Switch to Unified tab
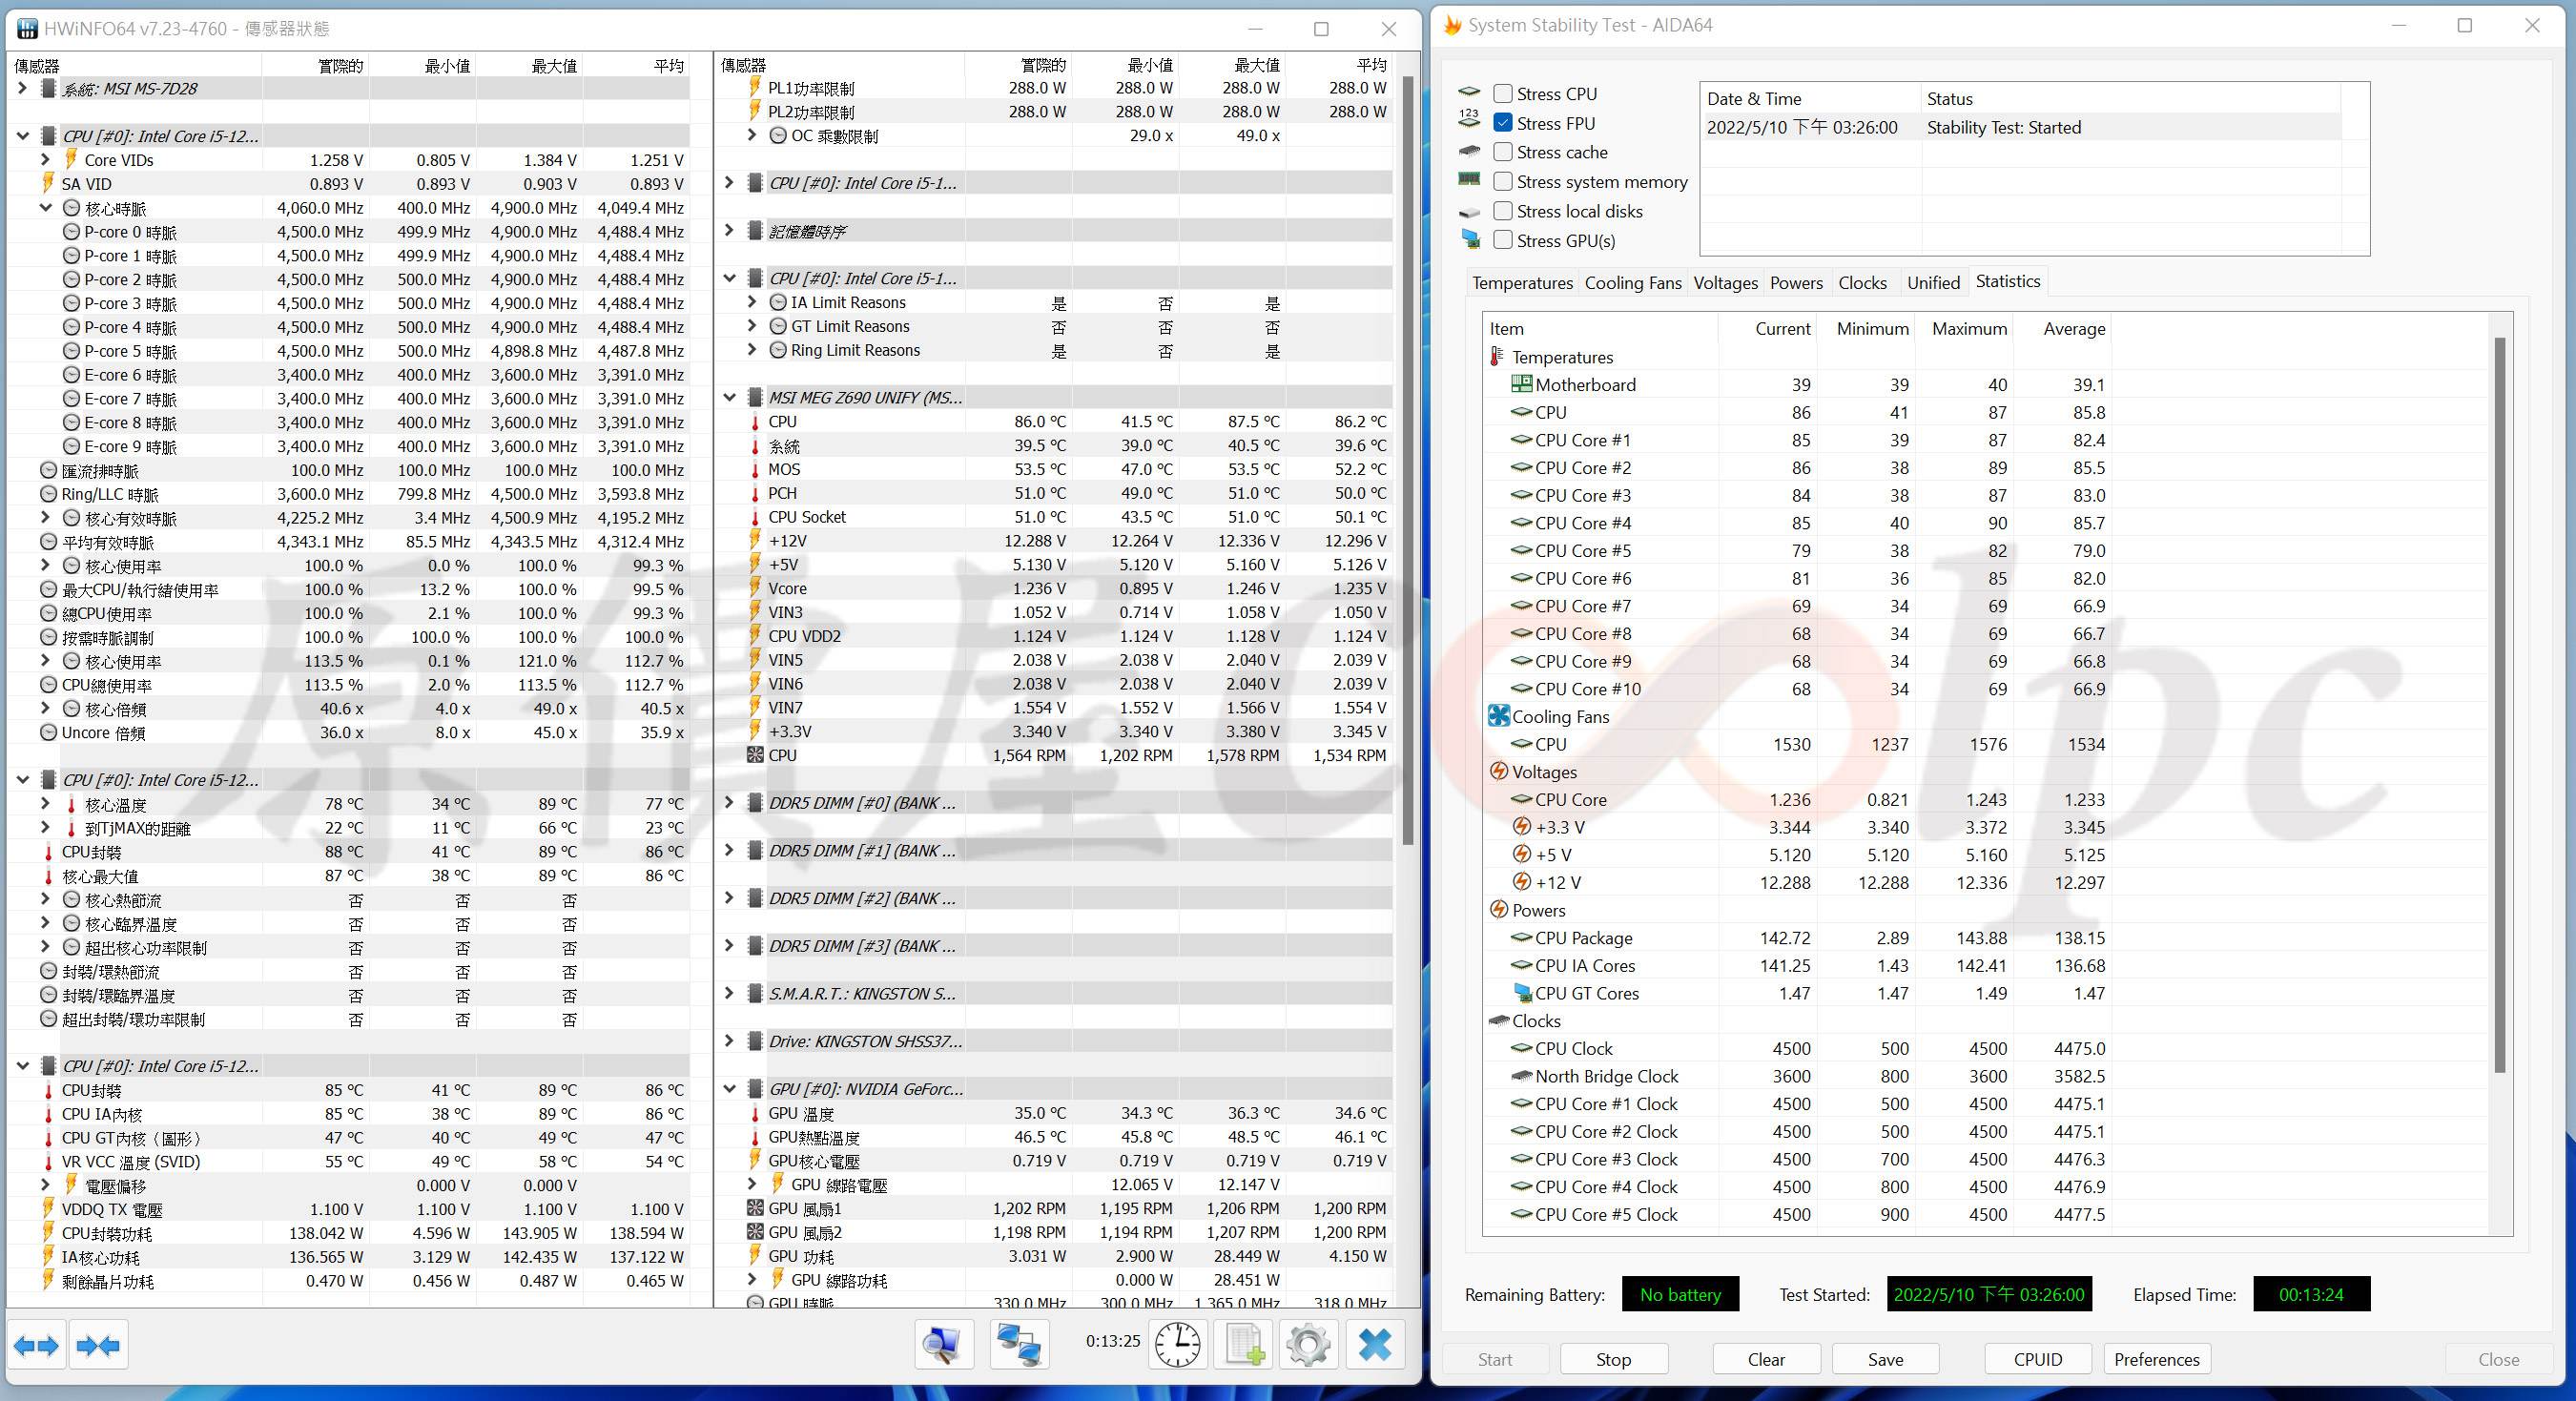Viewport: 2576px width, 1401px height. pyautogui.click(x=1933, y=283)
